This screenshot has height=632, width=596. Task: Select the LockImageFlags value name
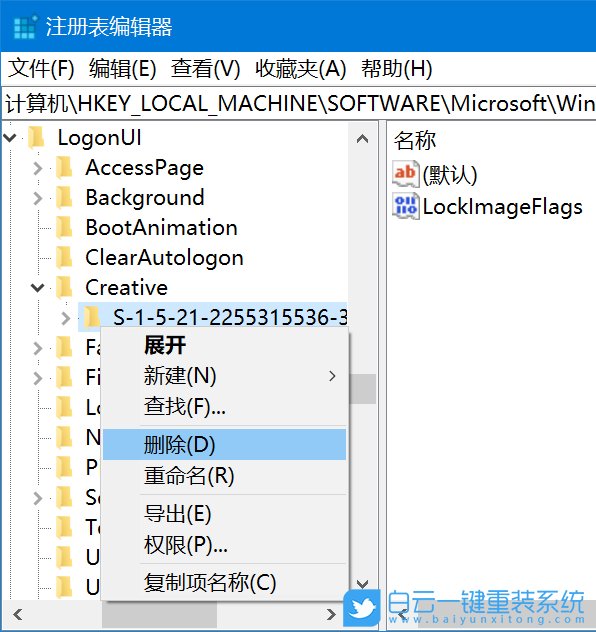pos(503,207)
